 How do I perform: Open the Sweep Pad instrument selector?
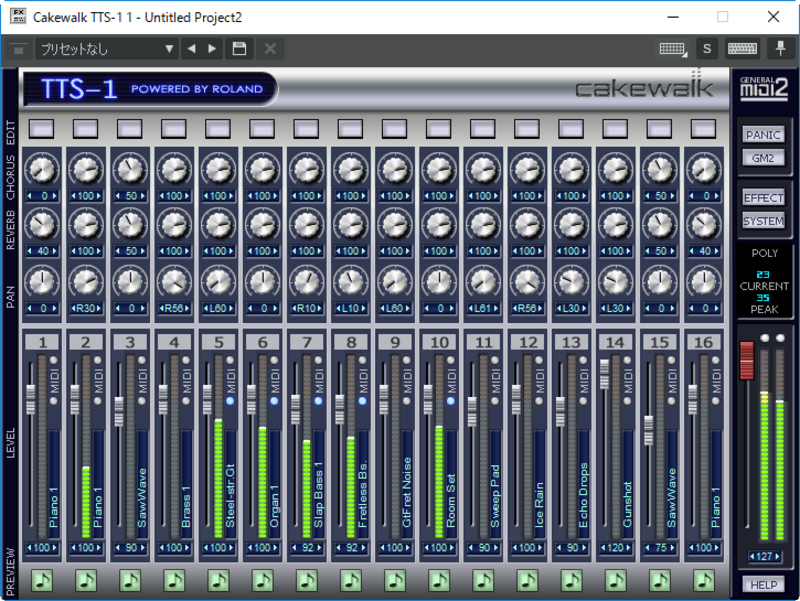click(x=495, y=484)
